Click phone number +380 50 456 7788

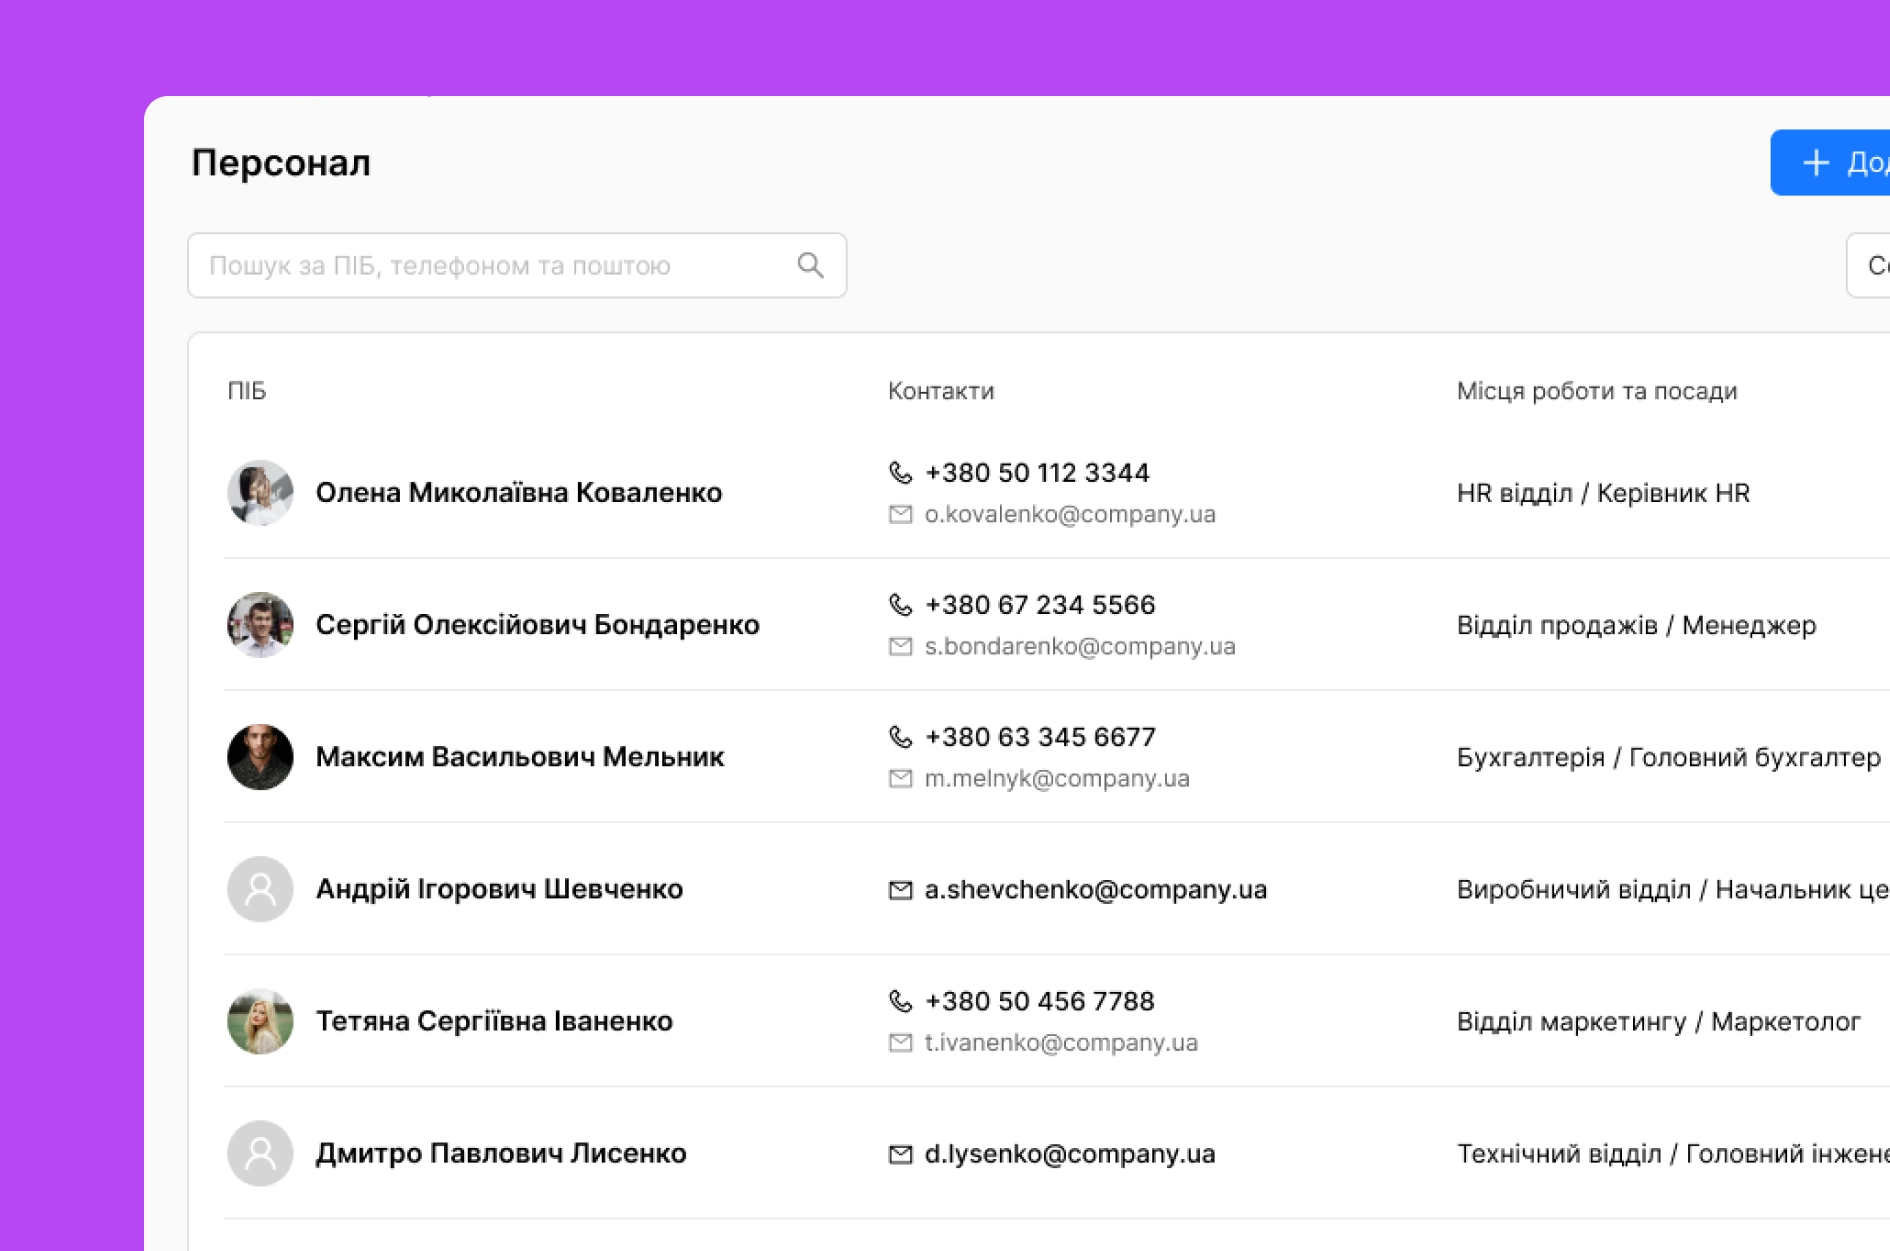1039,1000
